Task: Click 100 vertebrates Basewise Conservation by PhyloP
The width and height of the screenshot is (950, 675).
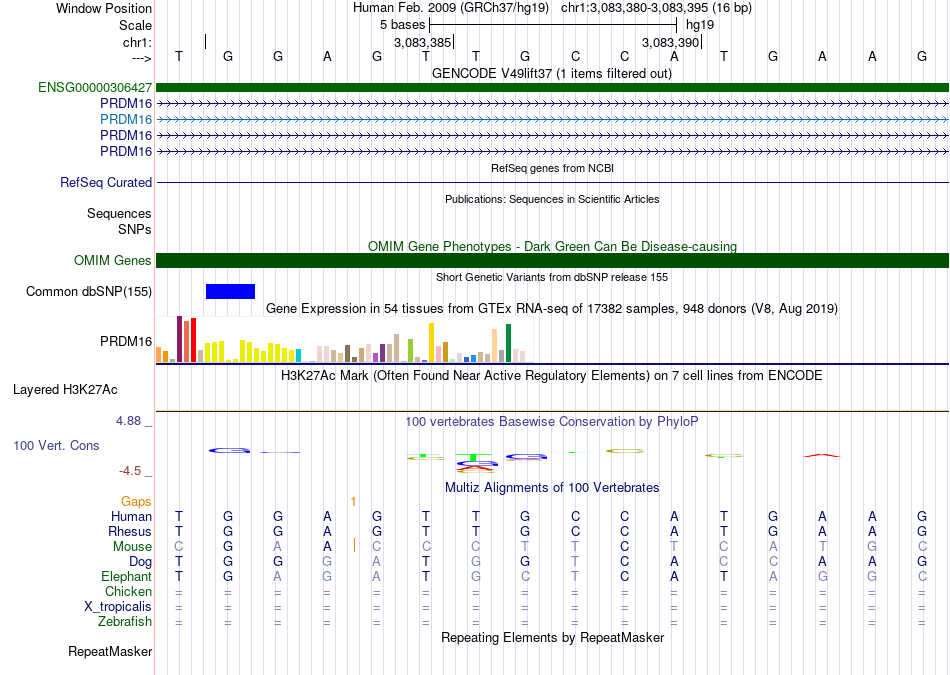Action: click(552, 422)
